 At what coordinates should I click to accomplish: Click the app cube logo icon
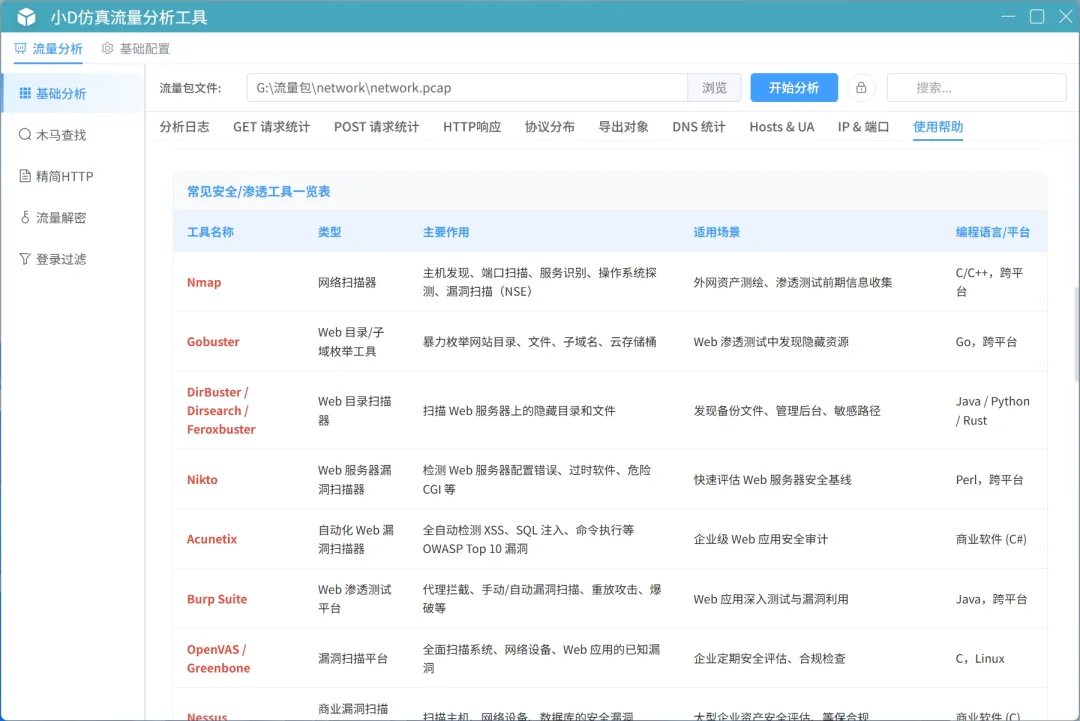(x=26, y=17)
